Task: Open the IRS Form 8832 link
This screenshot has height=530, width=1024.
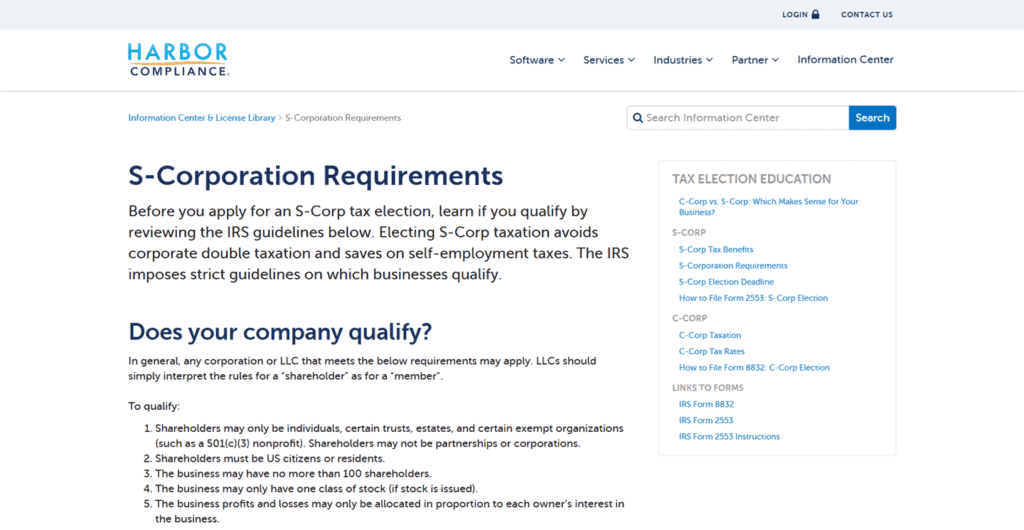Action: pyautogui.click(x=706, y=405)
